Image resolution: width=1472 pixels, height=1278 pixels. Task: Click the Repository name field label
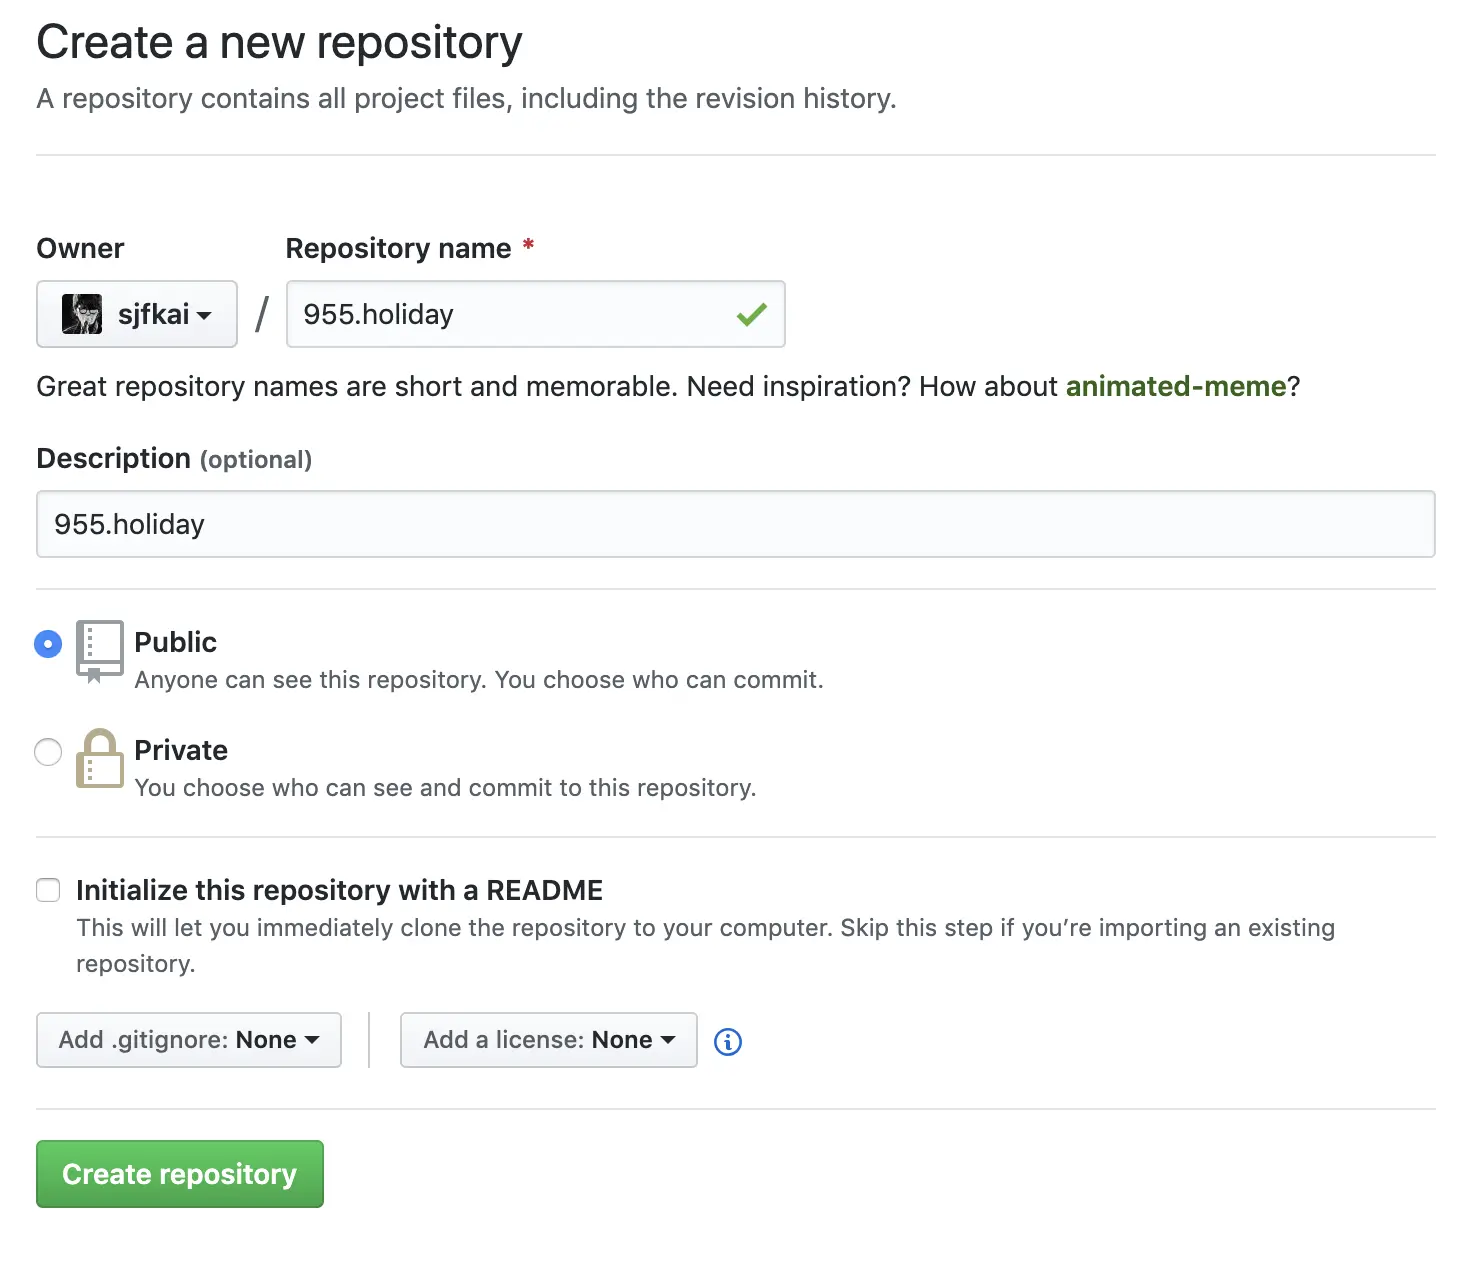click(398, 248)
